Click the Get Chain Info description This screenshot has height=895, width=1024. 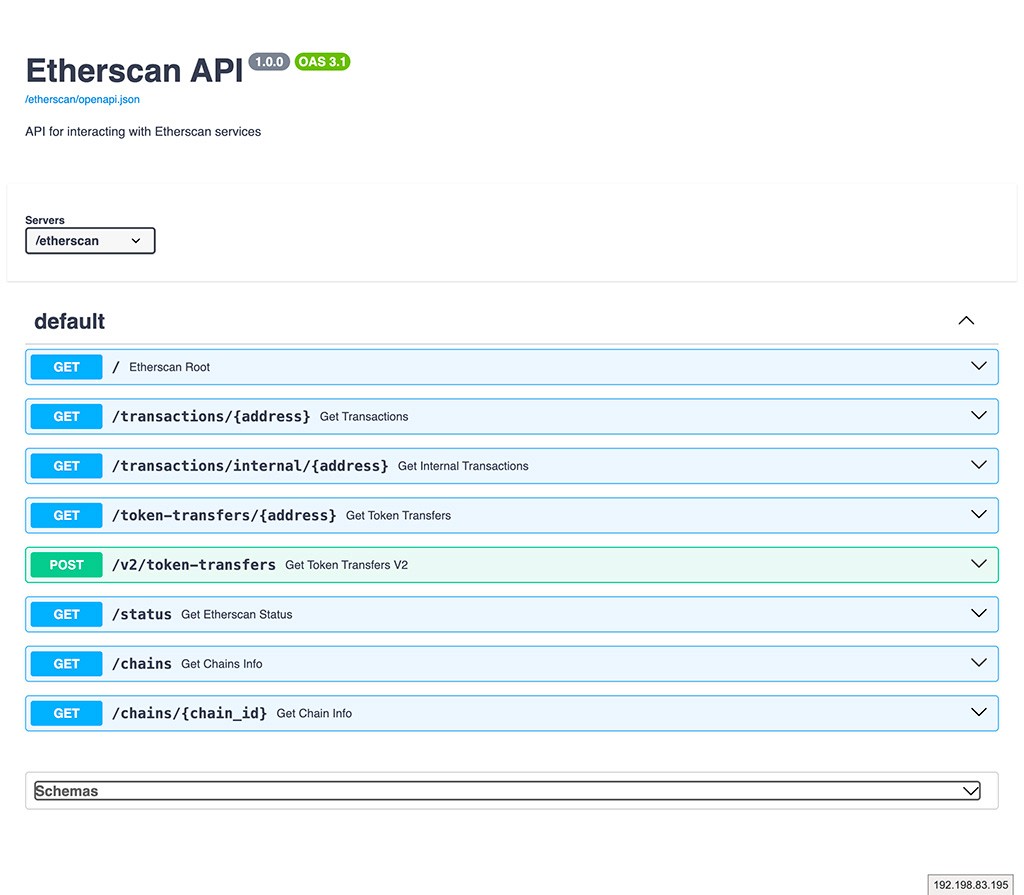pos(314,713)
